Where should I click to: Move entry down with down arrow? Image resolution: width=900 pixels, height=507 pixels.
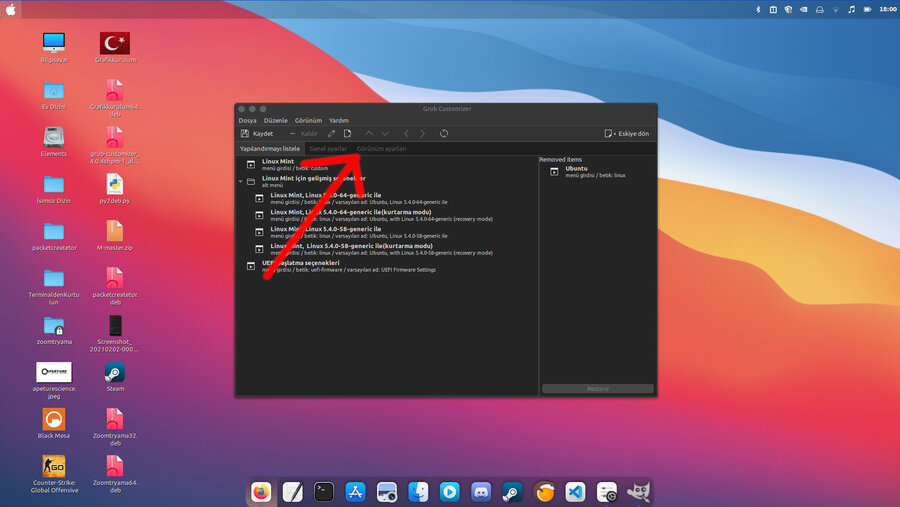point(385,133)
